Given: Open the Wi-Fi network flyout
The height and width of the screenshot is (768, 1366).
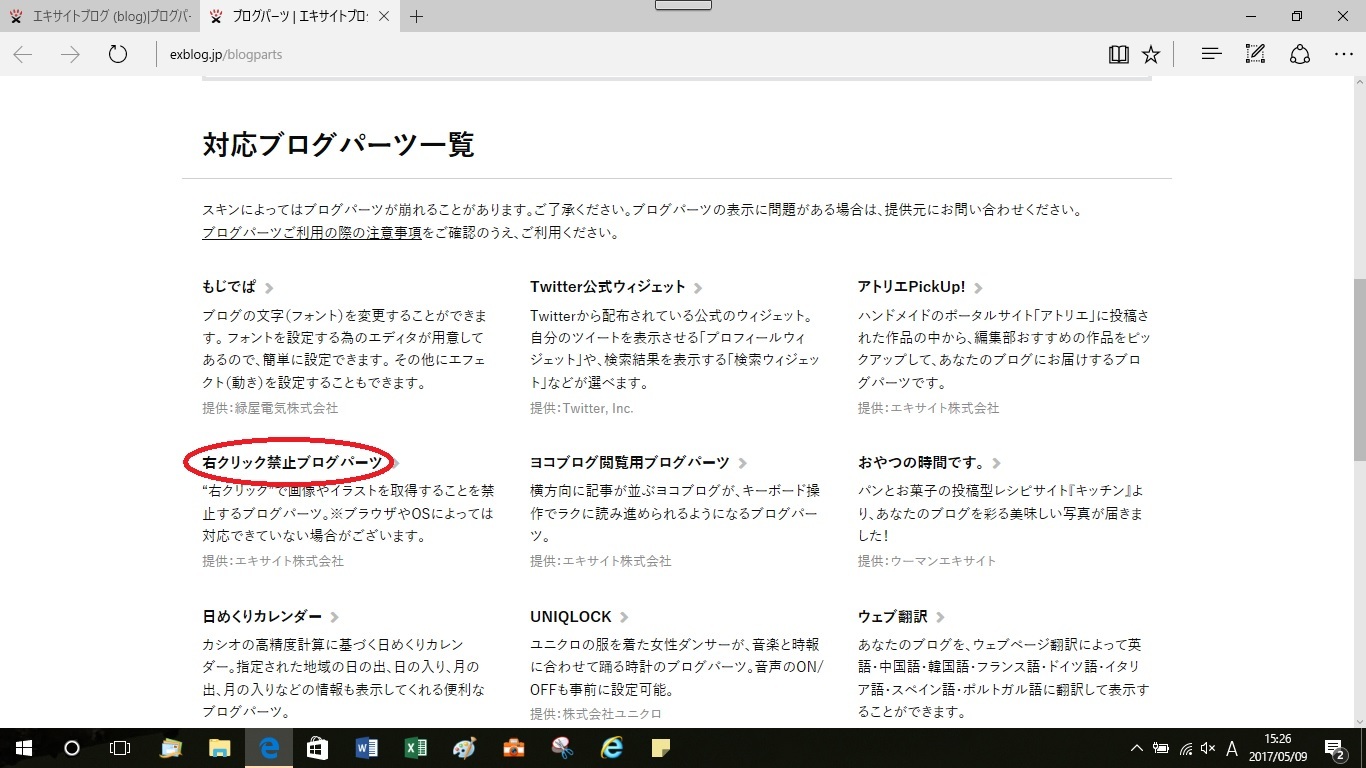Looking at the screenshot, I should (x=1185, y=748).
